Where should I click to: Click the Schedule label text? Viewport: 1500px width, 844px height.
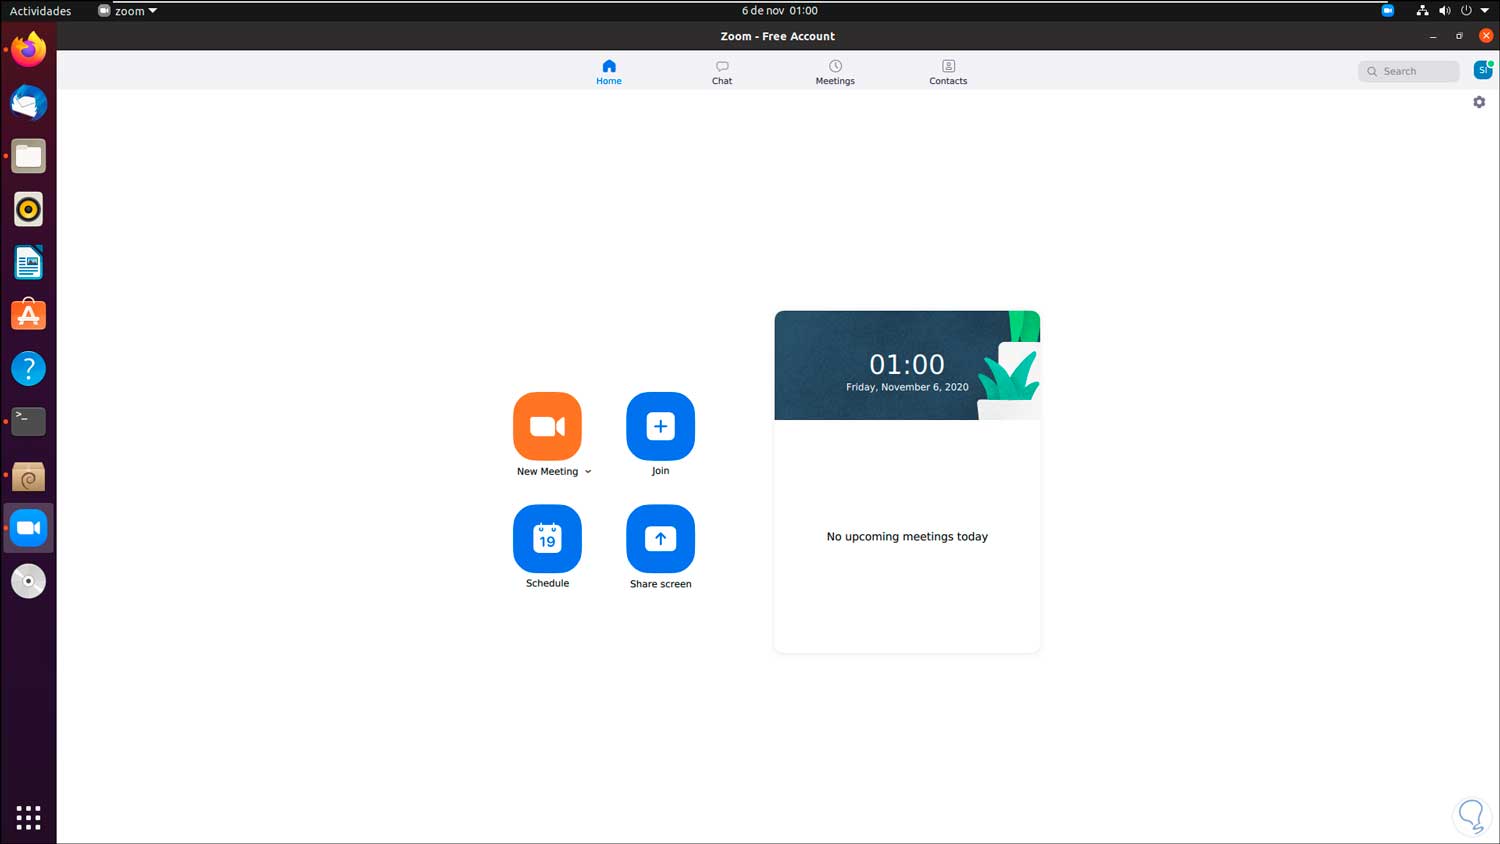[x=547, y=584]
